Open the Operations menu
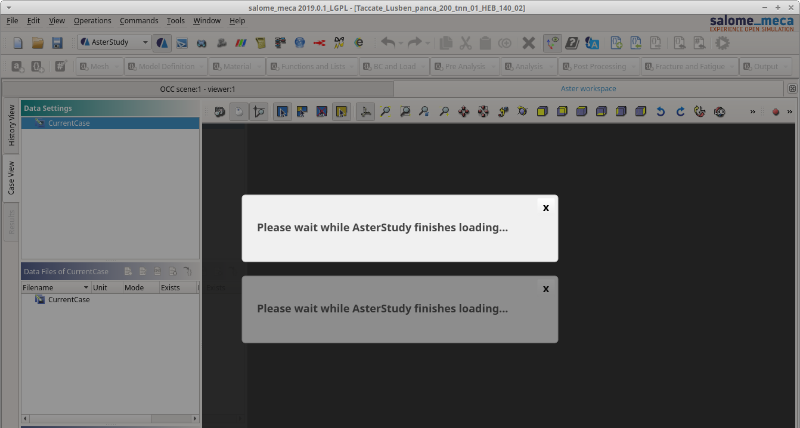The width and height of the screenshot is (800, 428). pos(92,21)
